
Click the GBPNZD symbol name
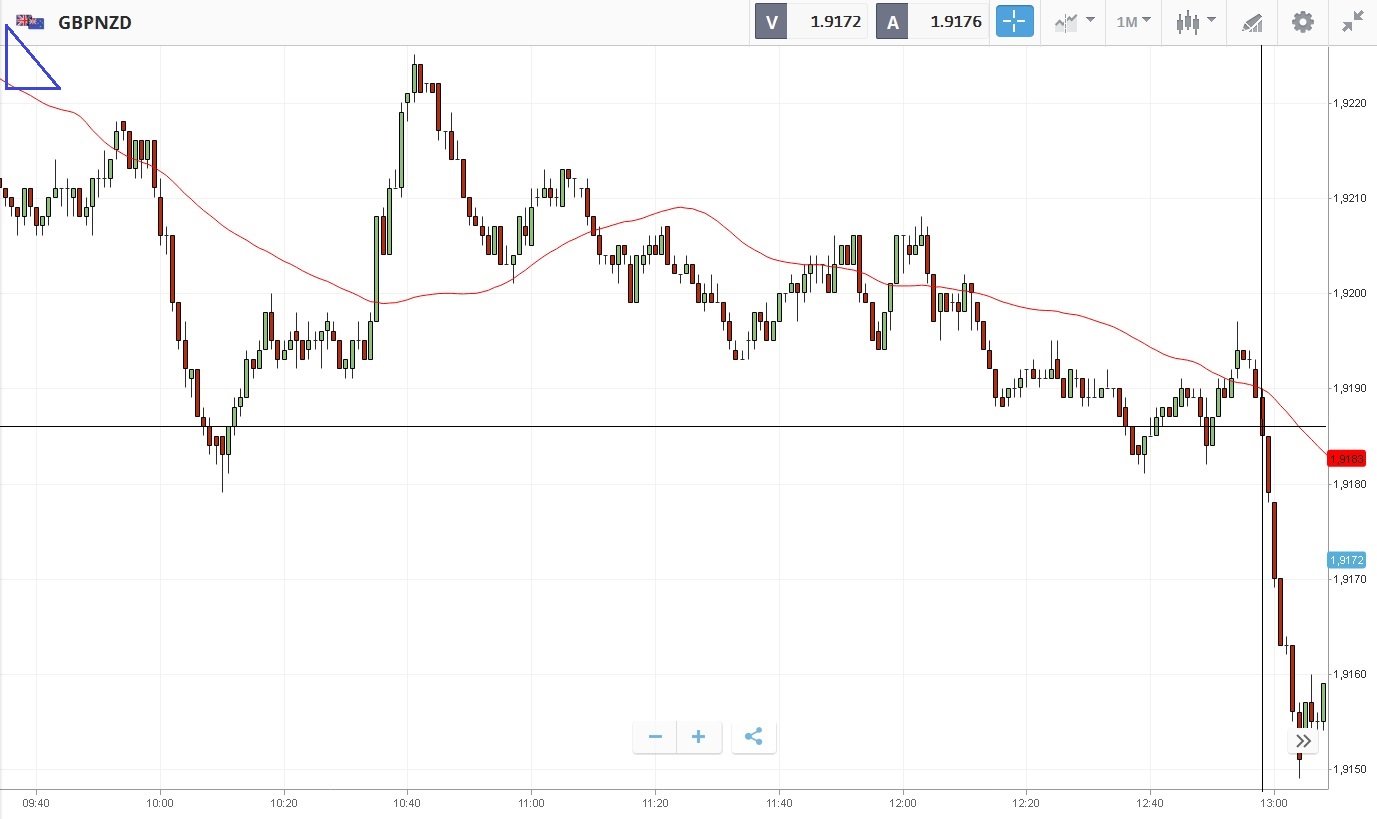click(95, 22)
